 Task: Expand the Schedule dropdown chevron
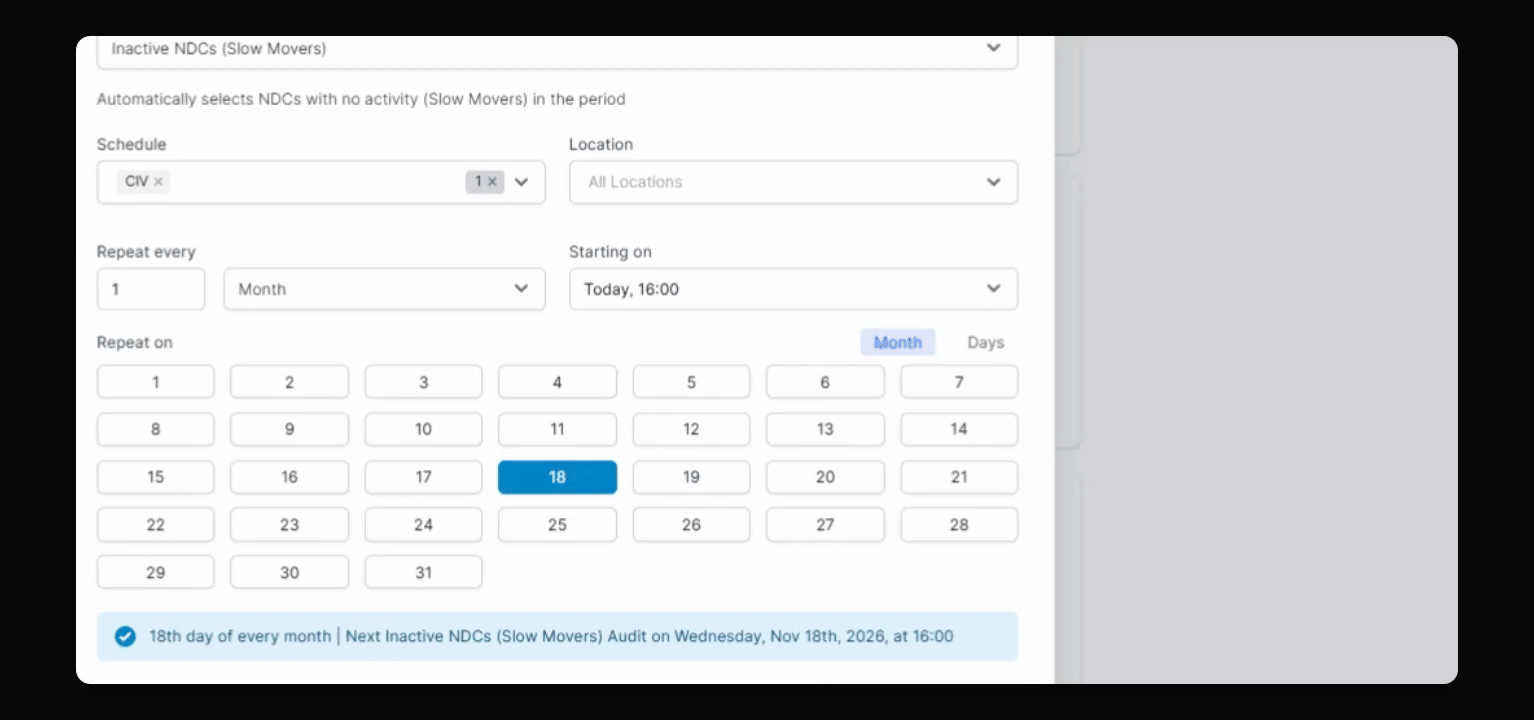pyautogui.click(x=521, y=182)
